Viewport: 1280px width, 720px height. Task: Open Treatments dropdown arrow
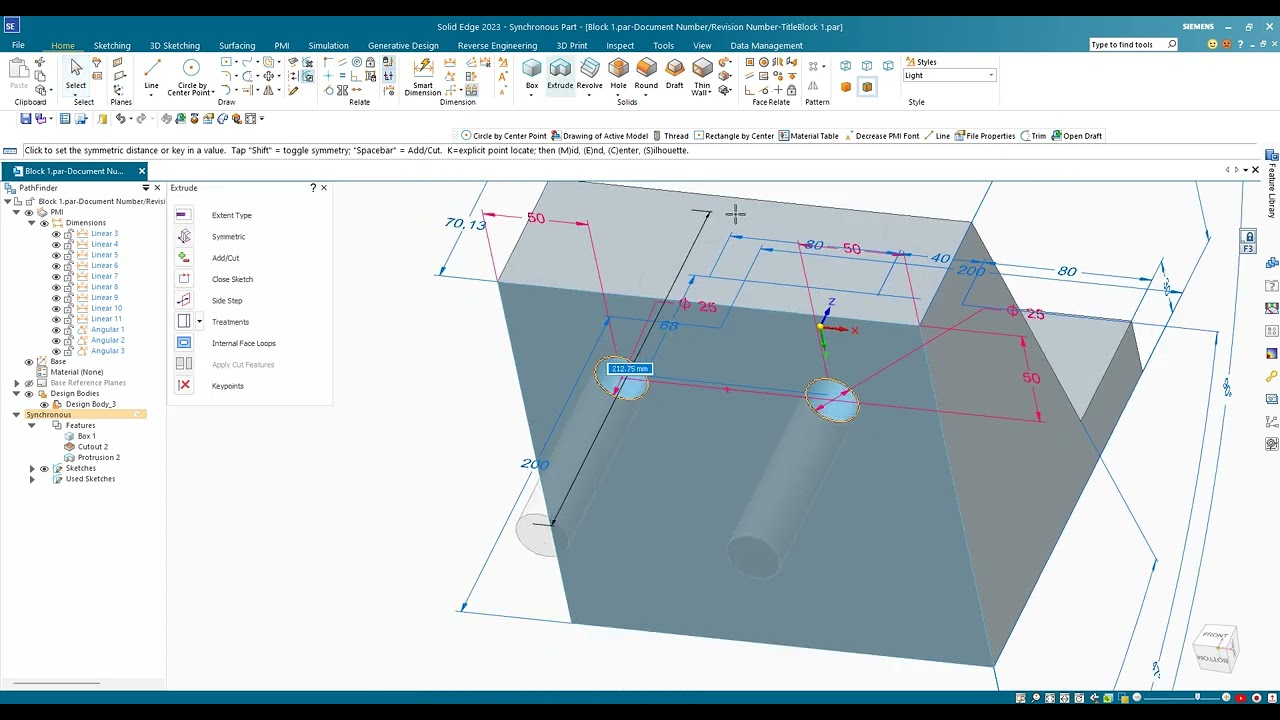tap(199, 322)
